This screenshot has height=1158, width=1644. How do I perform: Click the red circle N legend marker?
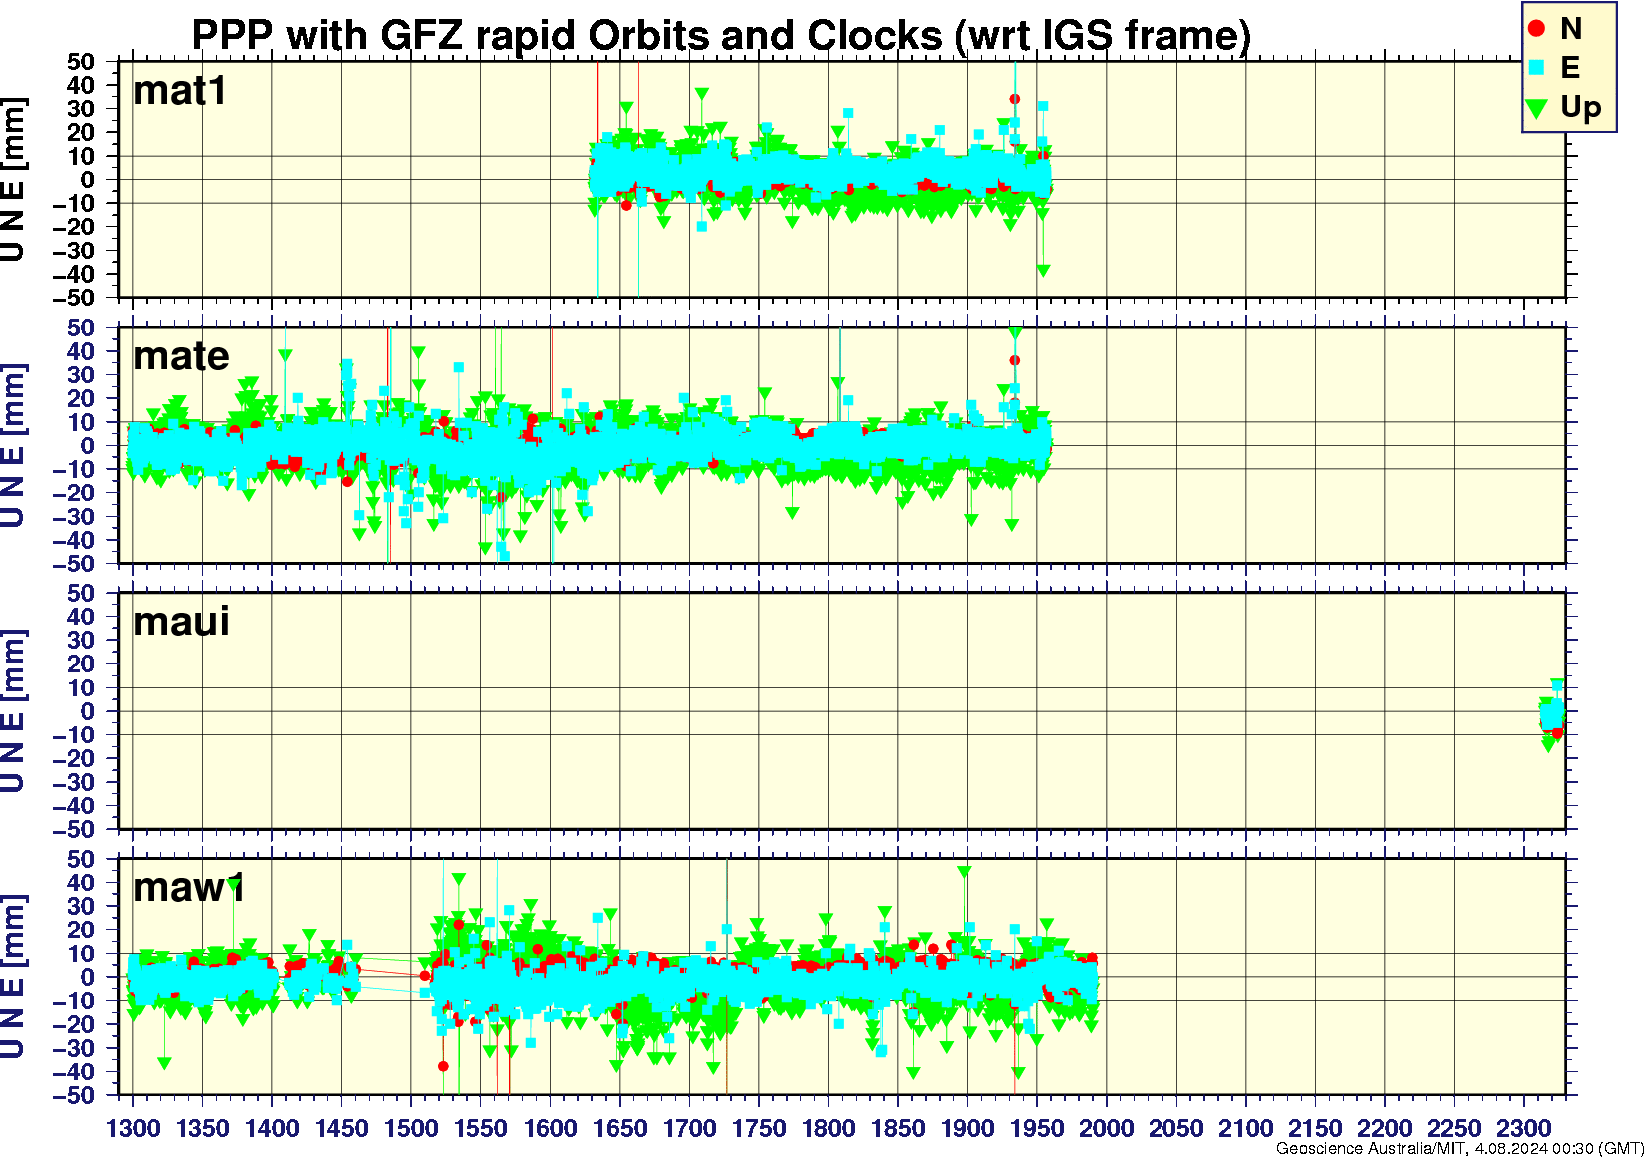[1537, 29]
